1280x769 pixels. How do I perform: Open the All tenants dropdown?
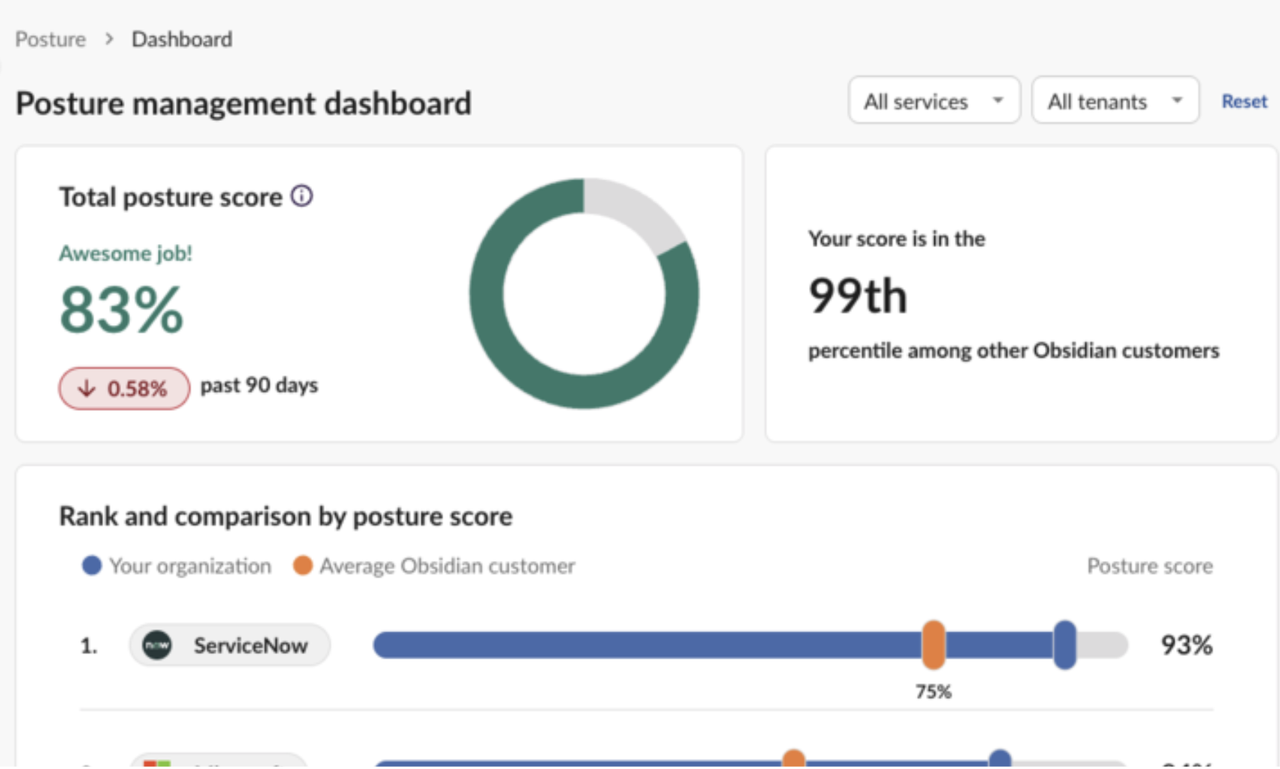[x=1115, y=101]
